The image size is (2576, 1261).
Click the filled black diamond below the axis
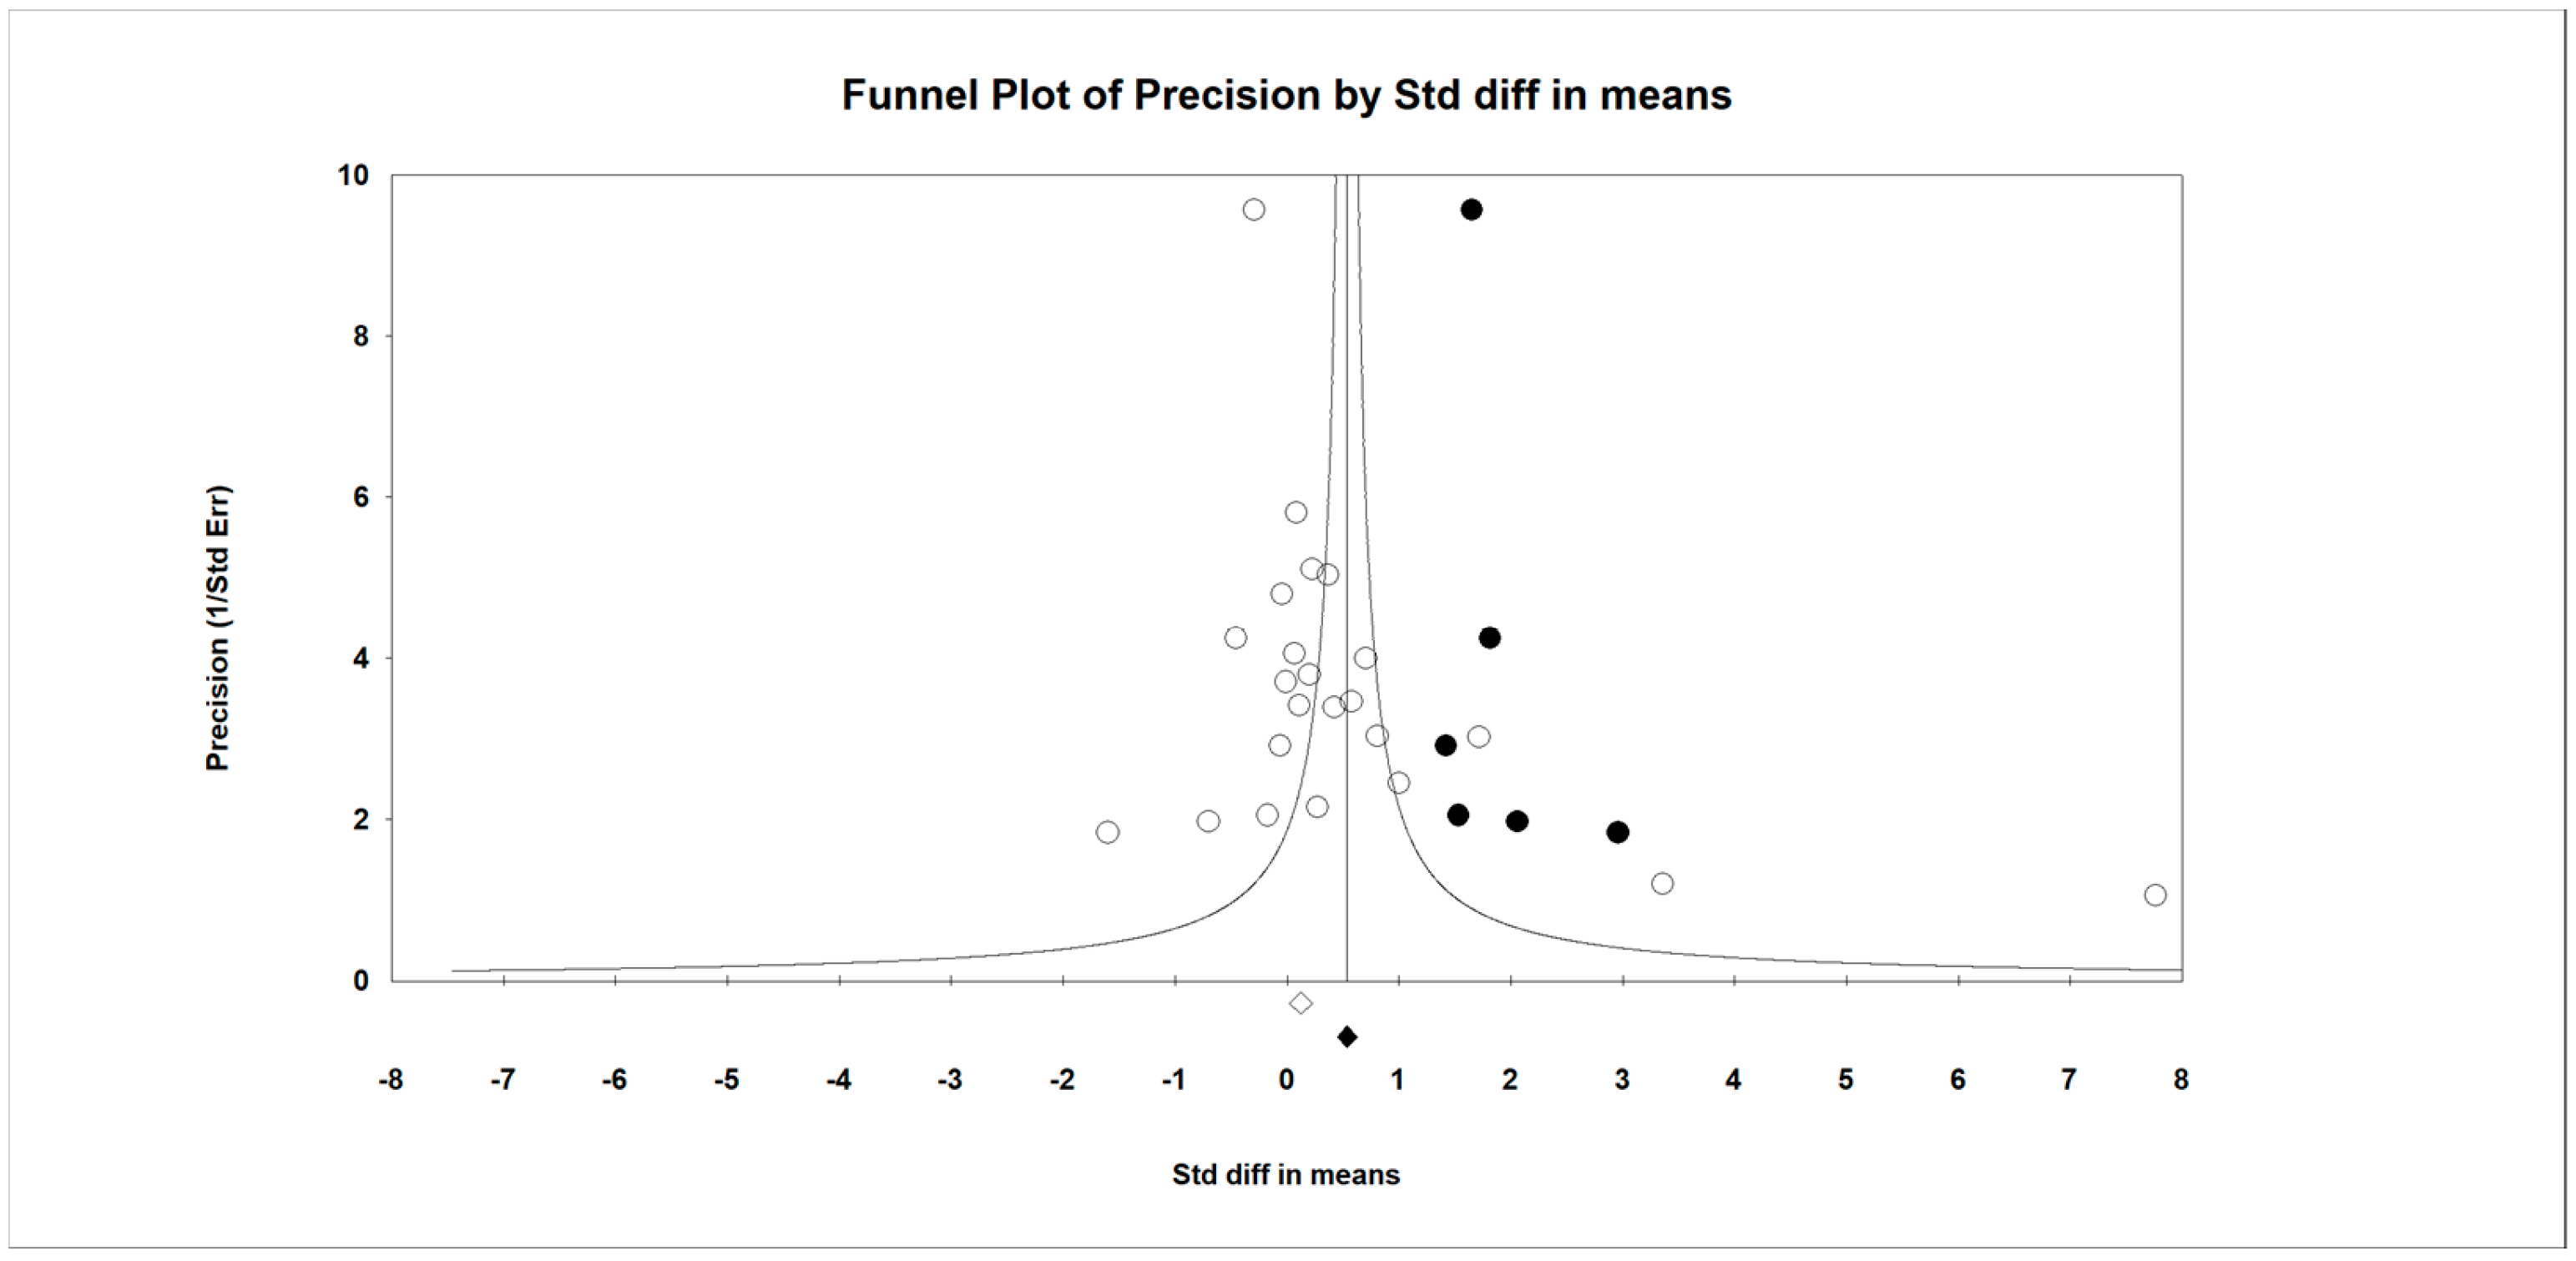click(x=1347, y=1037)
